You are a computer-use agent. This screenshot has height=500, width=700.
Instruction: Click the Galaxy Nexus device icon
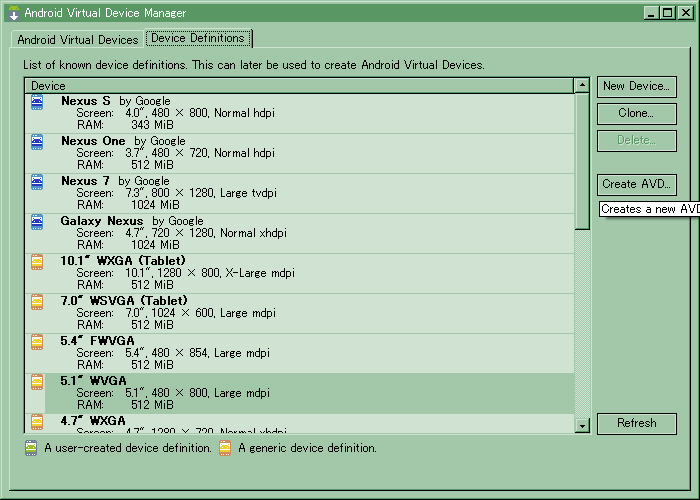click(37, 222)
